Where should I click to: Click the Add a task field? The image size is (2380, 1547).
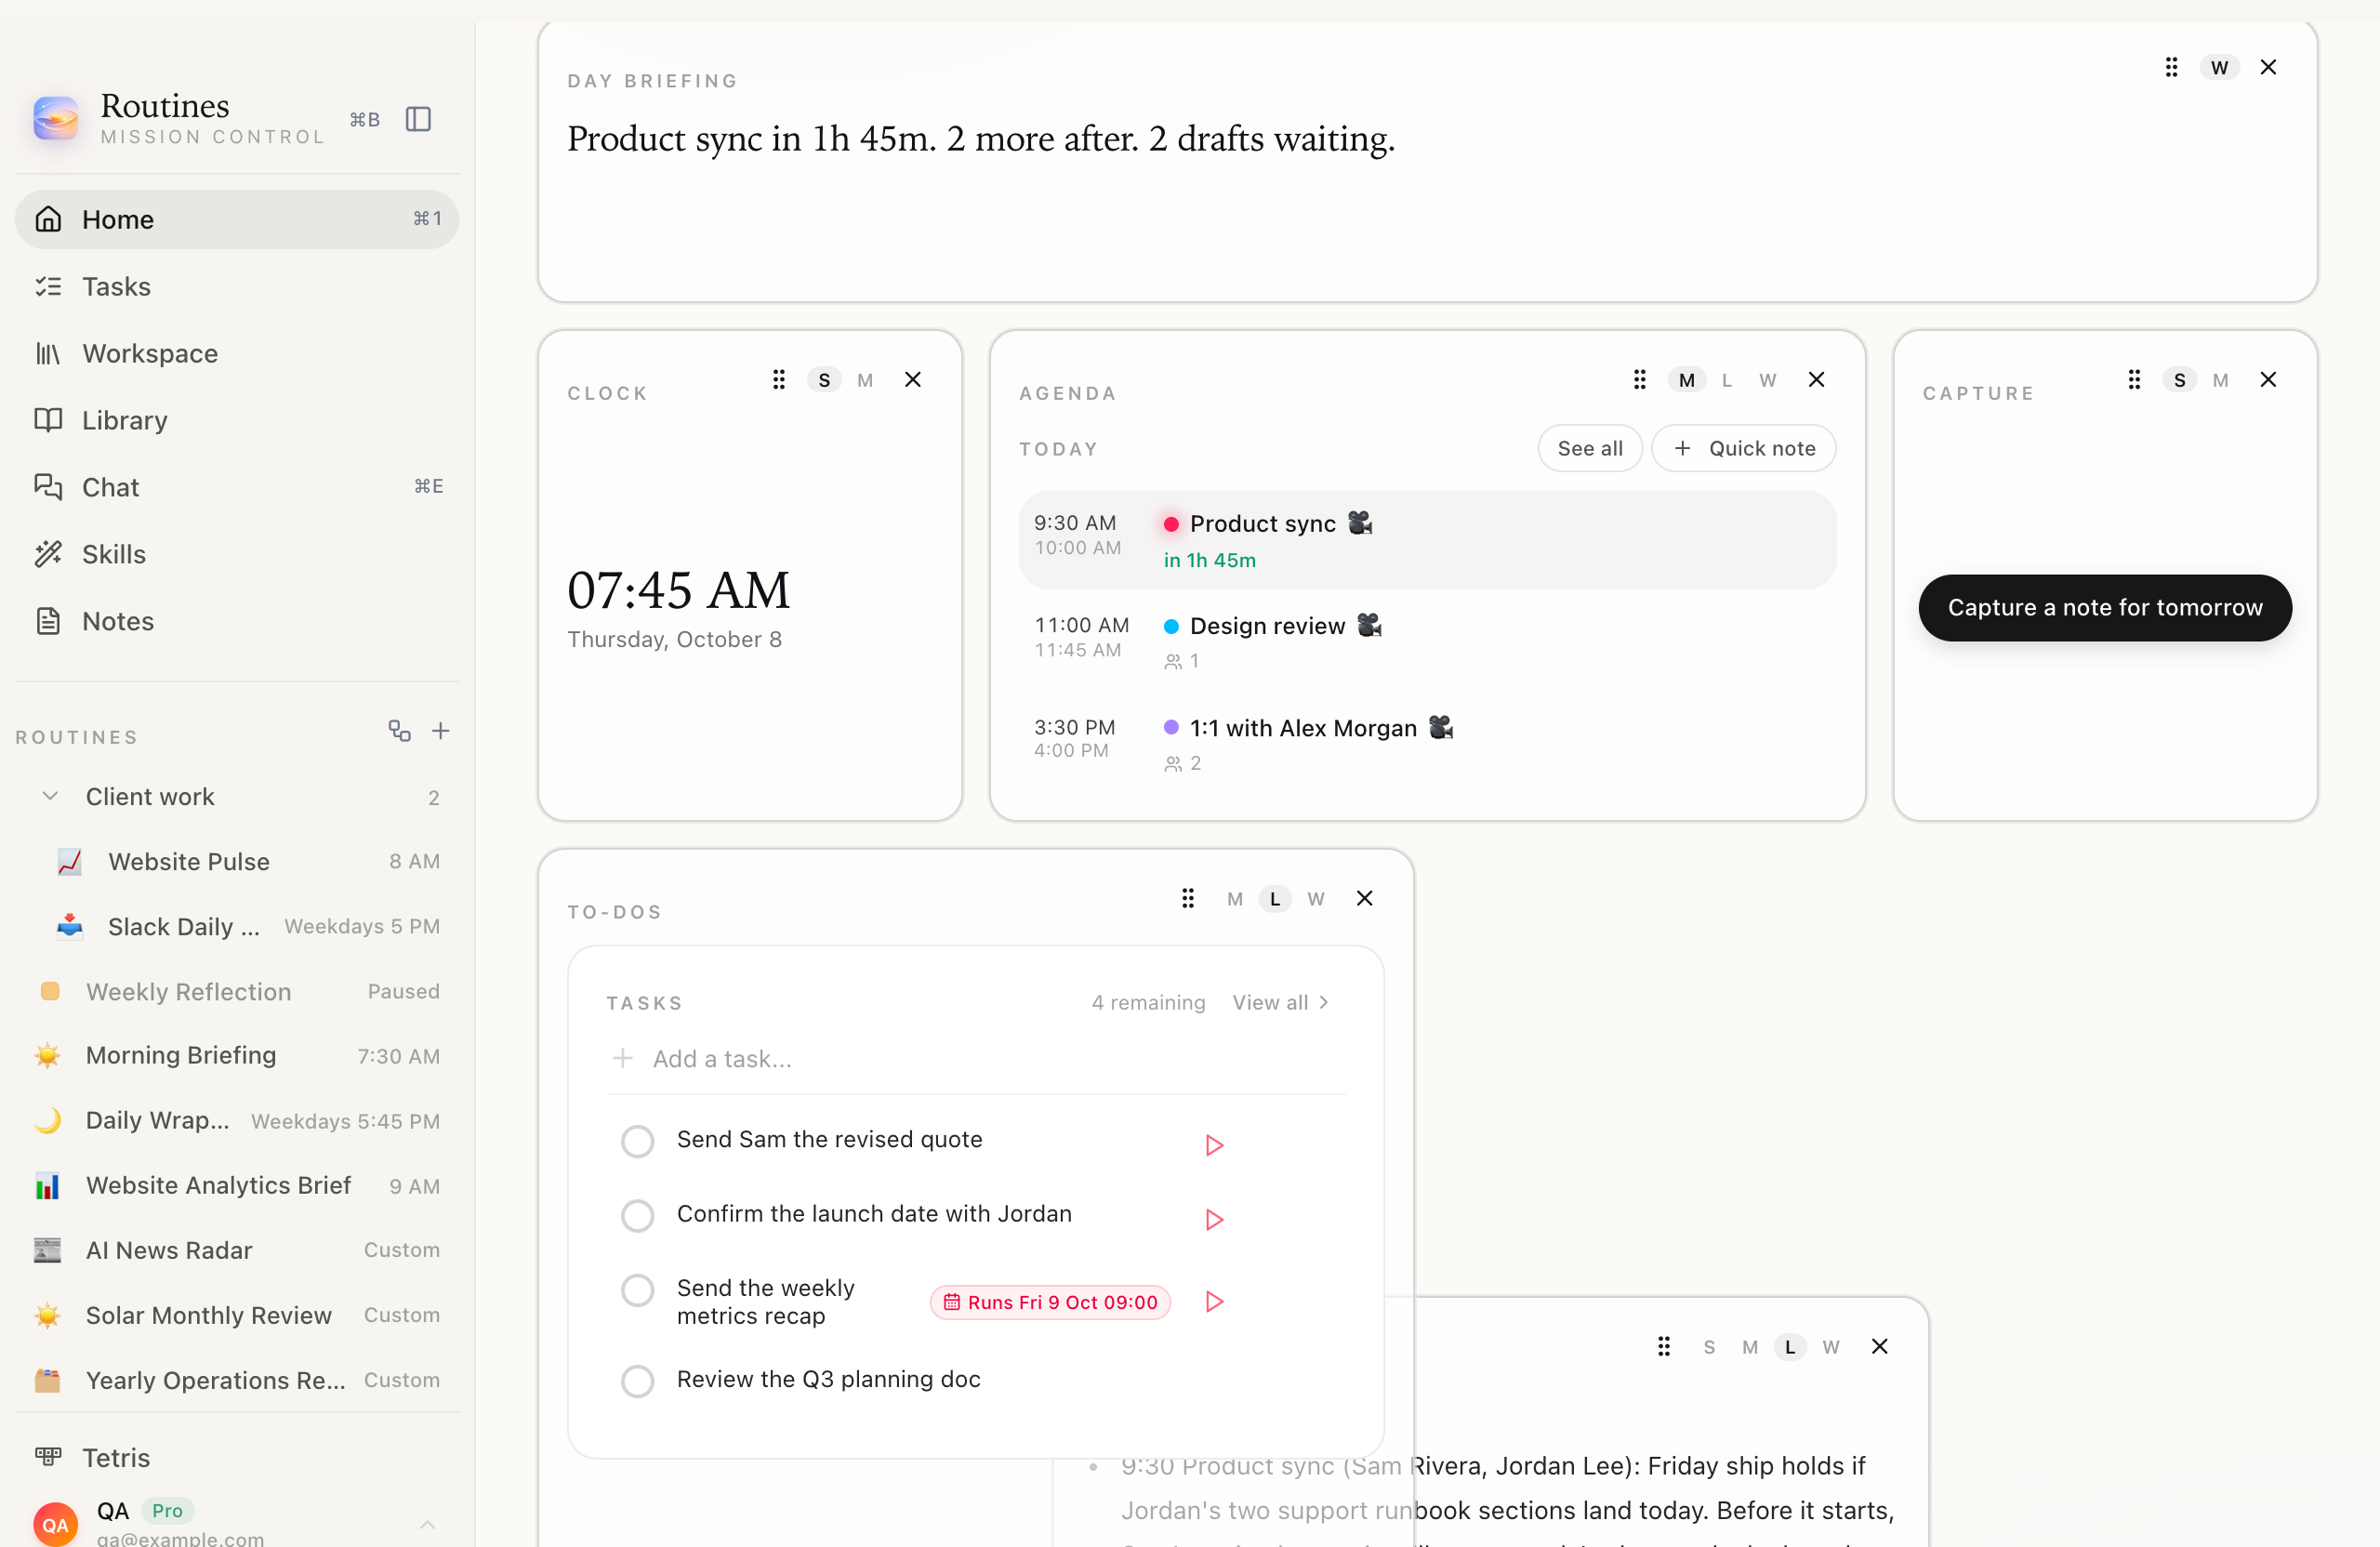pyautogui.click(x=976, y=1059)
